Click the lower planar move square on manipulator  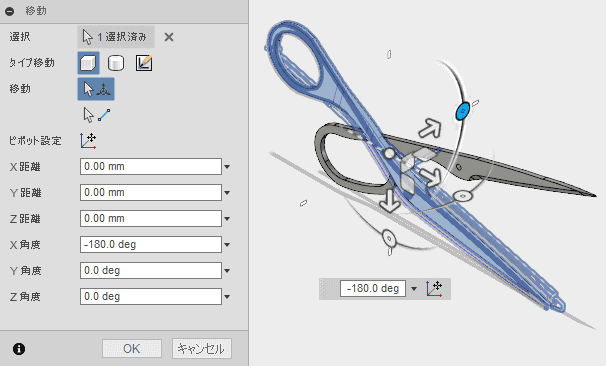[408, 184]
